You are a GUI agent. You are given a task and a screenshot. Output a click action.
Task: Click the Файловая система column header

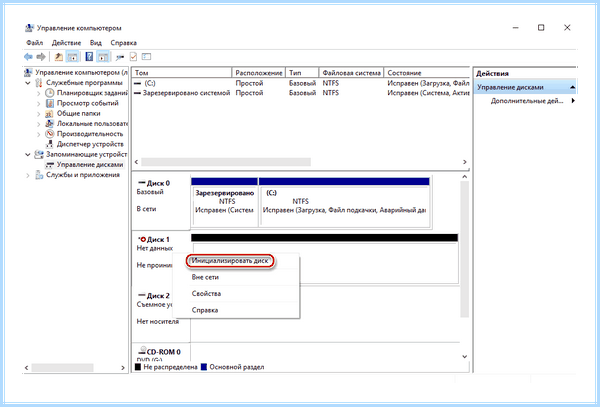pyautogui.click(x=351, y=73)
